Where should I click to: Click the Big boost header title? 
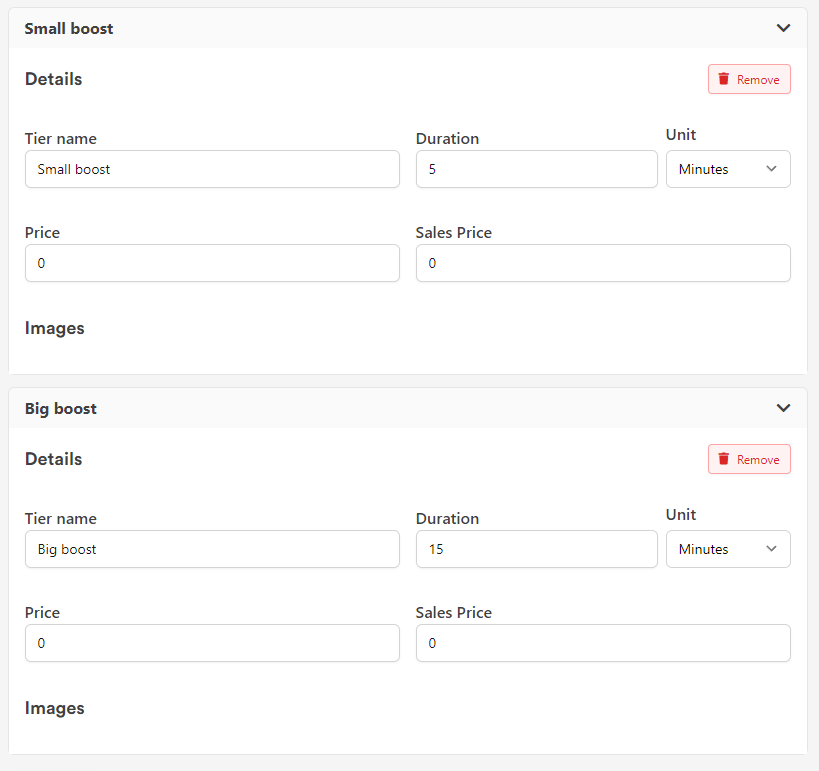click(x=61, y=408)
